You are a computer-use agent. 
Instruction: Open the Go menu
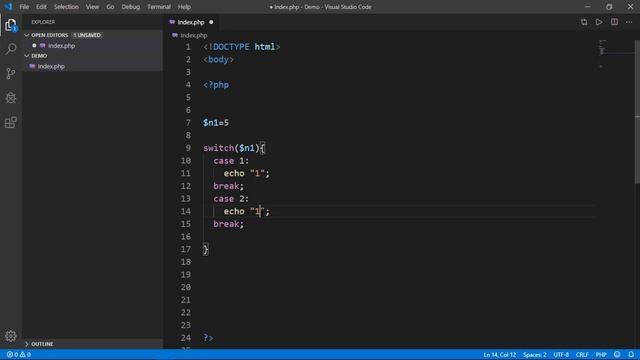110,7
